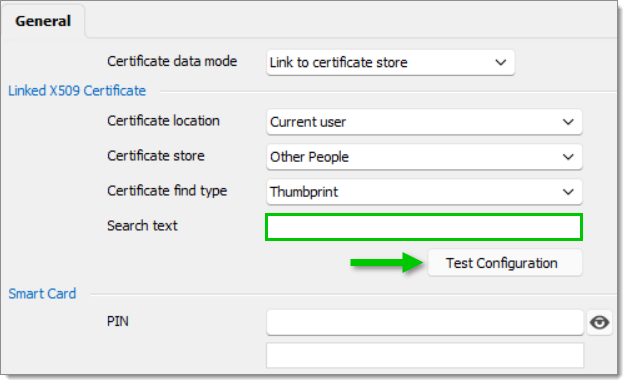628x385 pixels.
Task: Click the Certificate store label
Action: (156, 155)
